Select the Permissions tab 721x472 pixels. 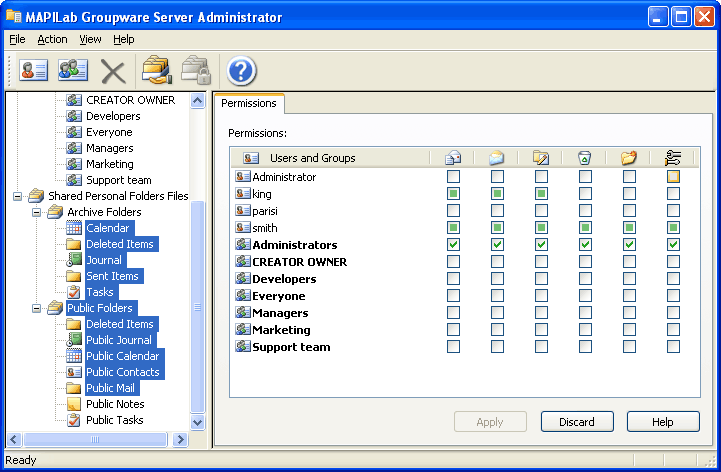tap(249, 104)
